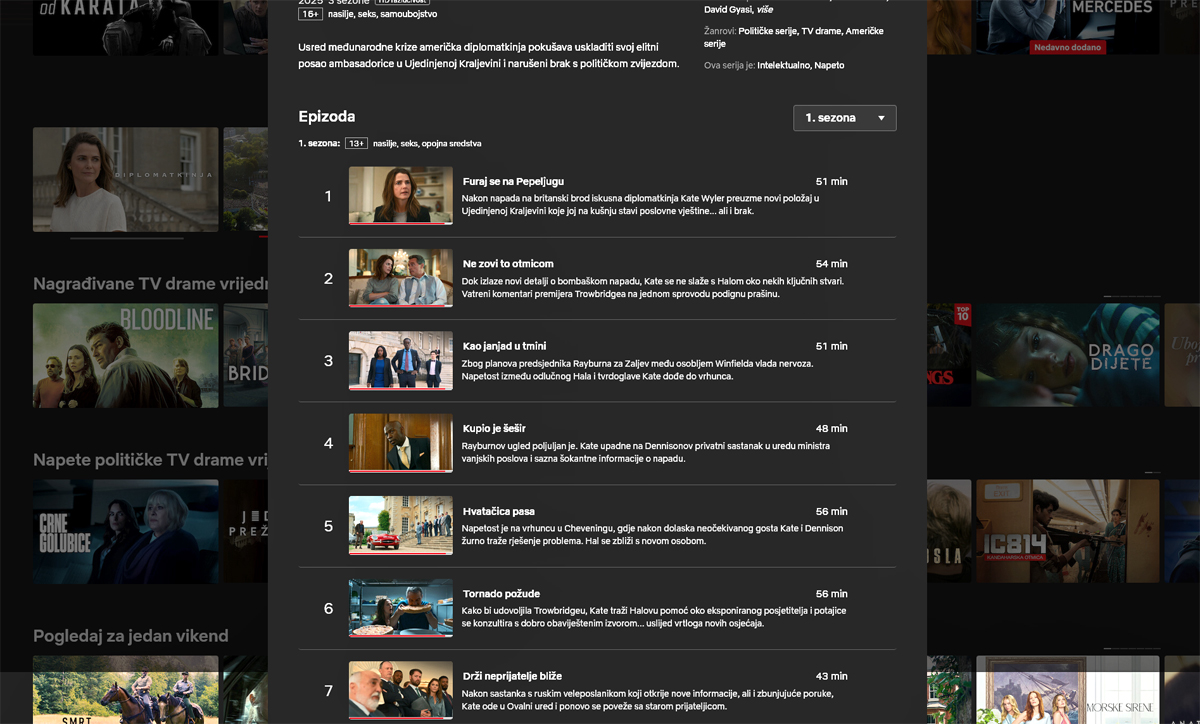The image size is (1200, 724).
Task: Click episode title 'Kupio je šešir'
Action: 494,428
